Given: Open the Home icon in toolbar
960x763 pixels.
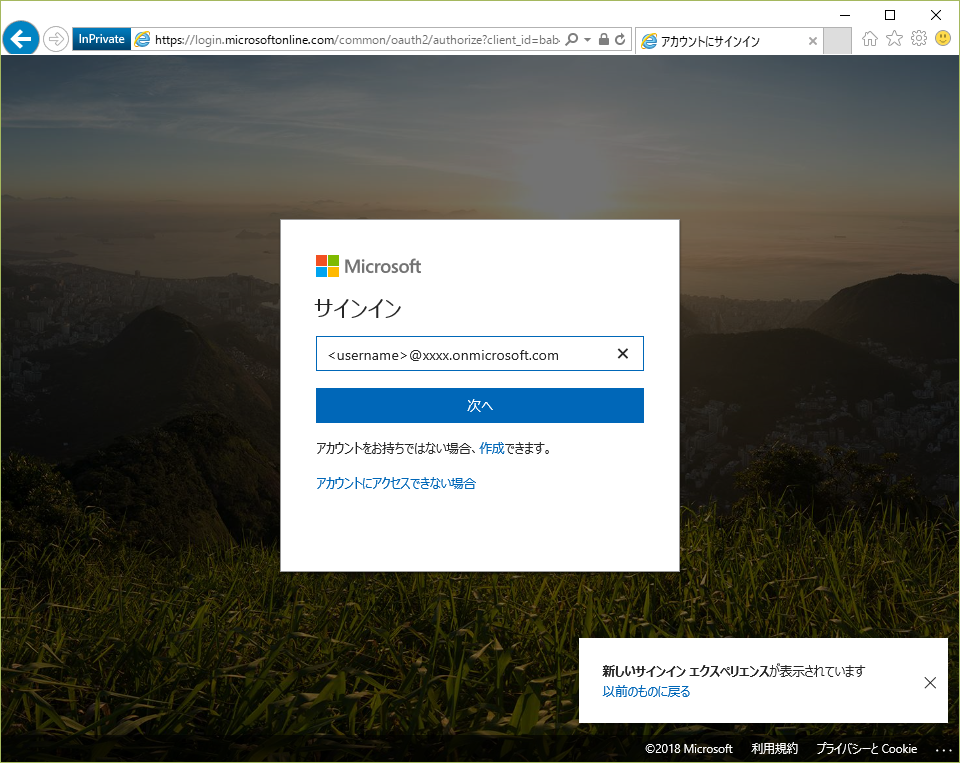Looking at the screenshot, I should click(869, 39).
